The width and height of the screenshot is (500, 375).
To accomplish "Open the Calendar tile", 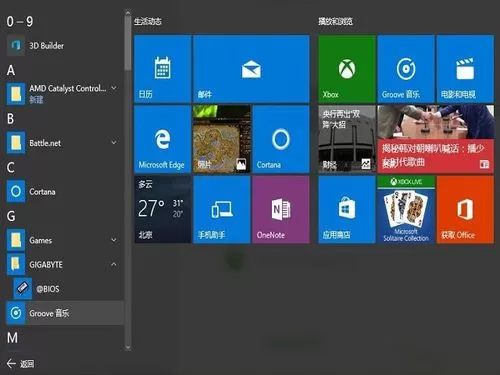I will pos(162,69).
